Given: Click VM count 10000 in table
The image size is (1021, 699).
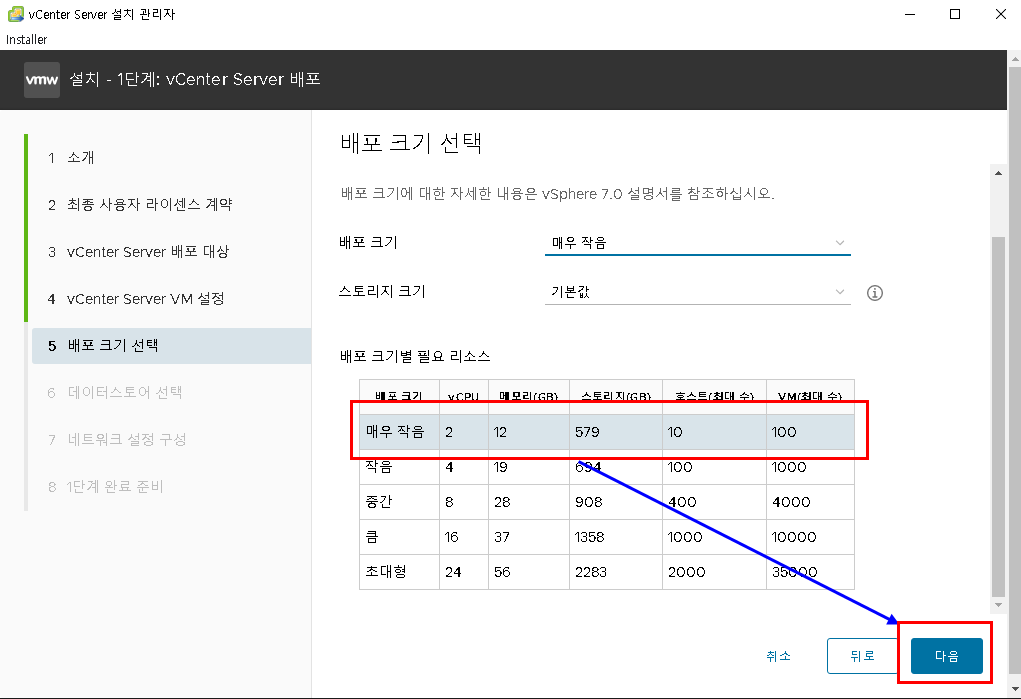Looking at the screenshot, I should pos(794,537).
